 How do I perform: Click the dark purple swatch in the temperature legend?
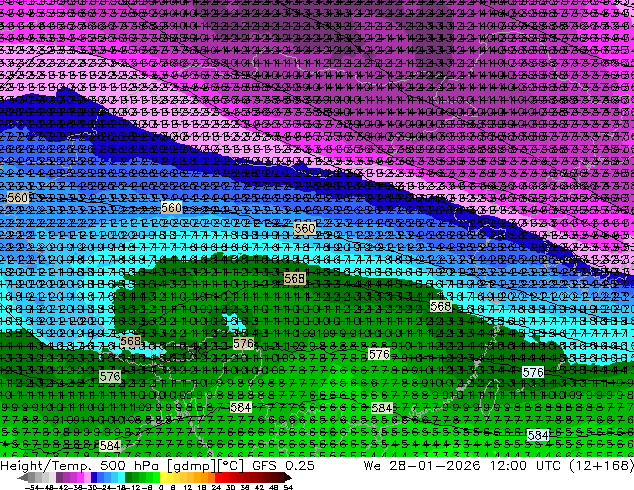[59, 477]
